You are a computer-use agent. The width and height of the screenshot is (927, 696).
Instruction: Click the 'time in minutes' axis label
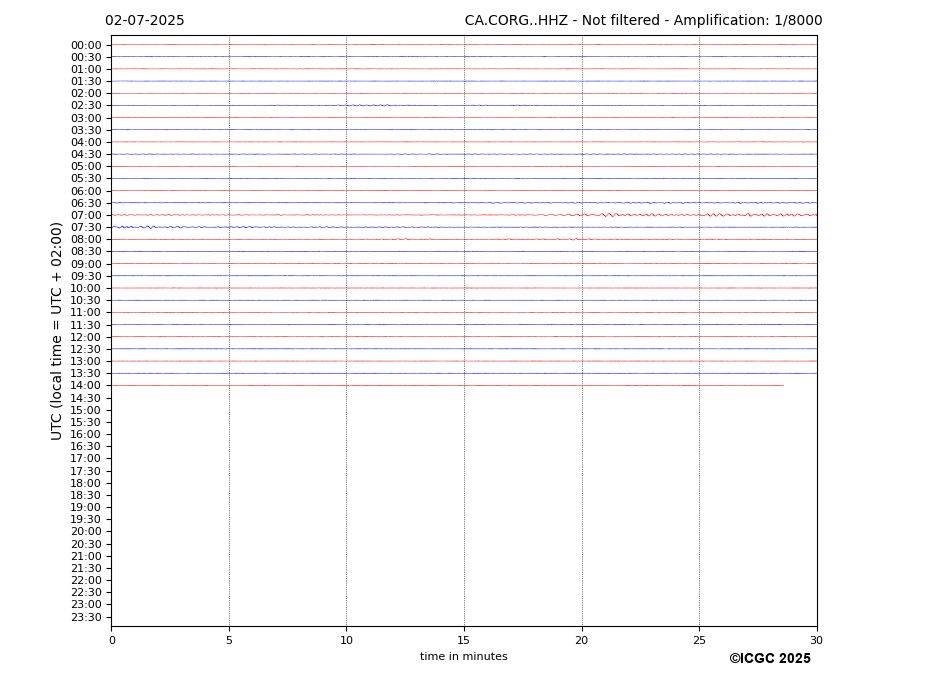point(464,656)
